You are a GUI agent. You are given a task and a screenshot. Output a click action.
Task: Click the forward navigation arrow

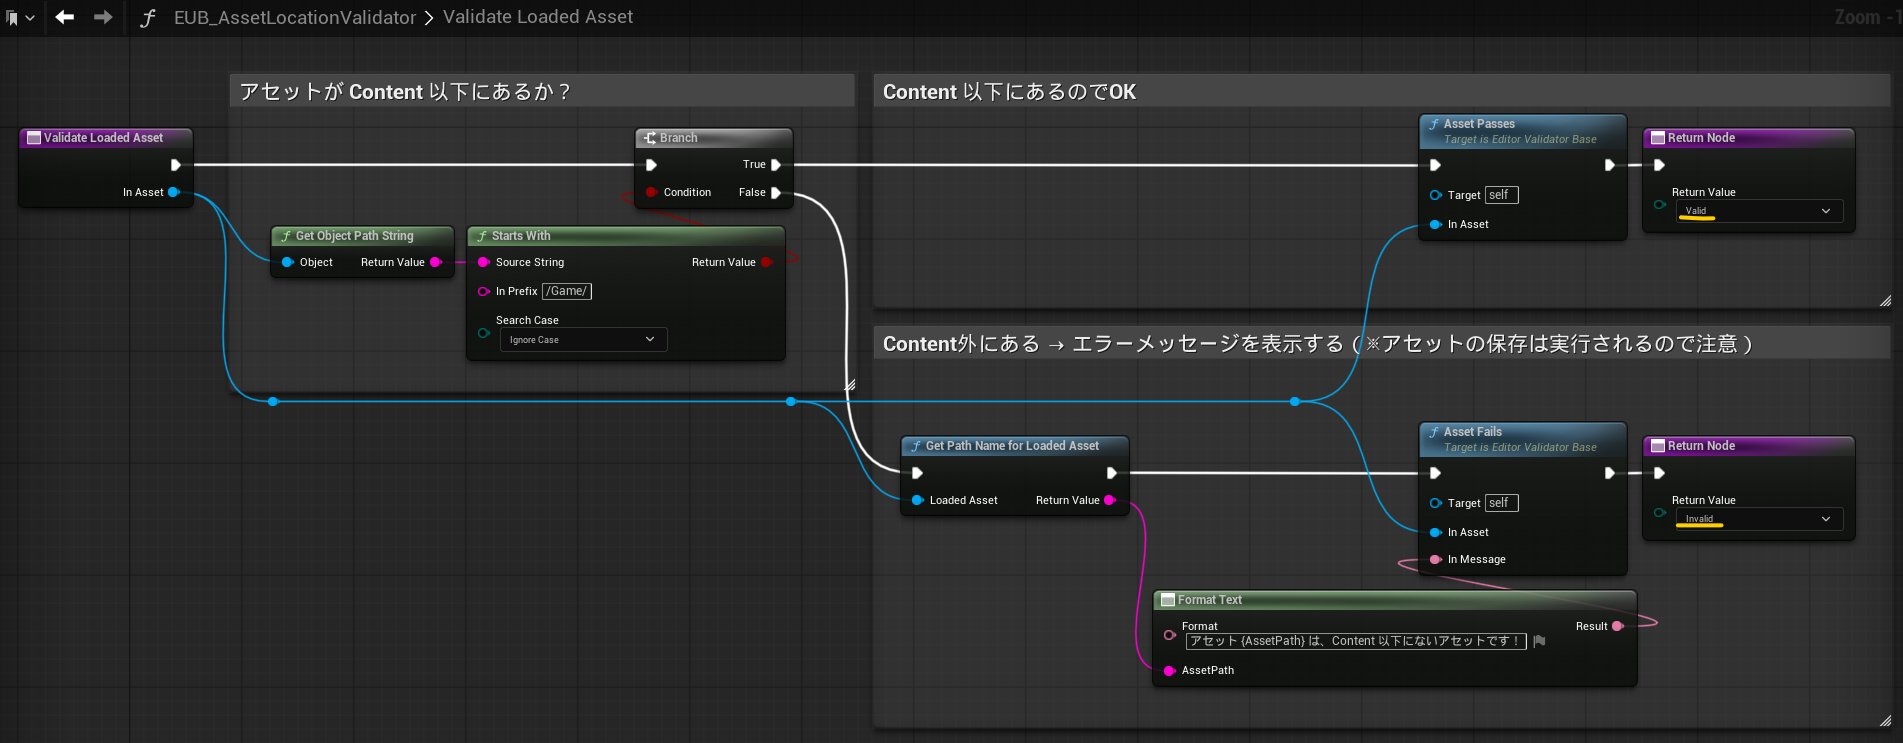point(103,17)
